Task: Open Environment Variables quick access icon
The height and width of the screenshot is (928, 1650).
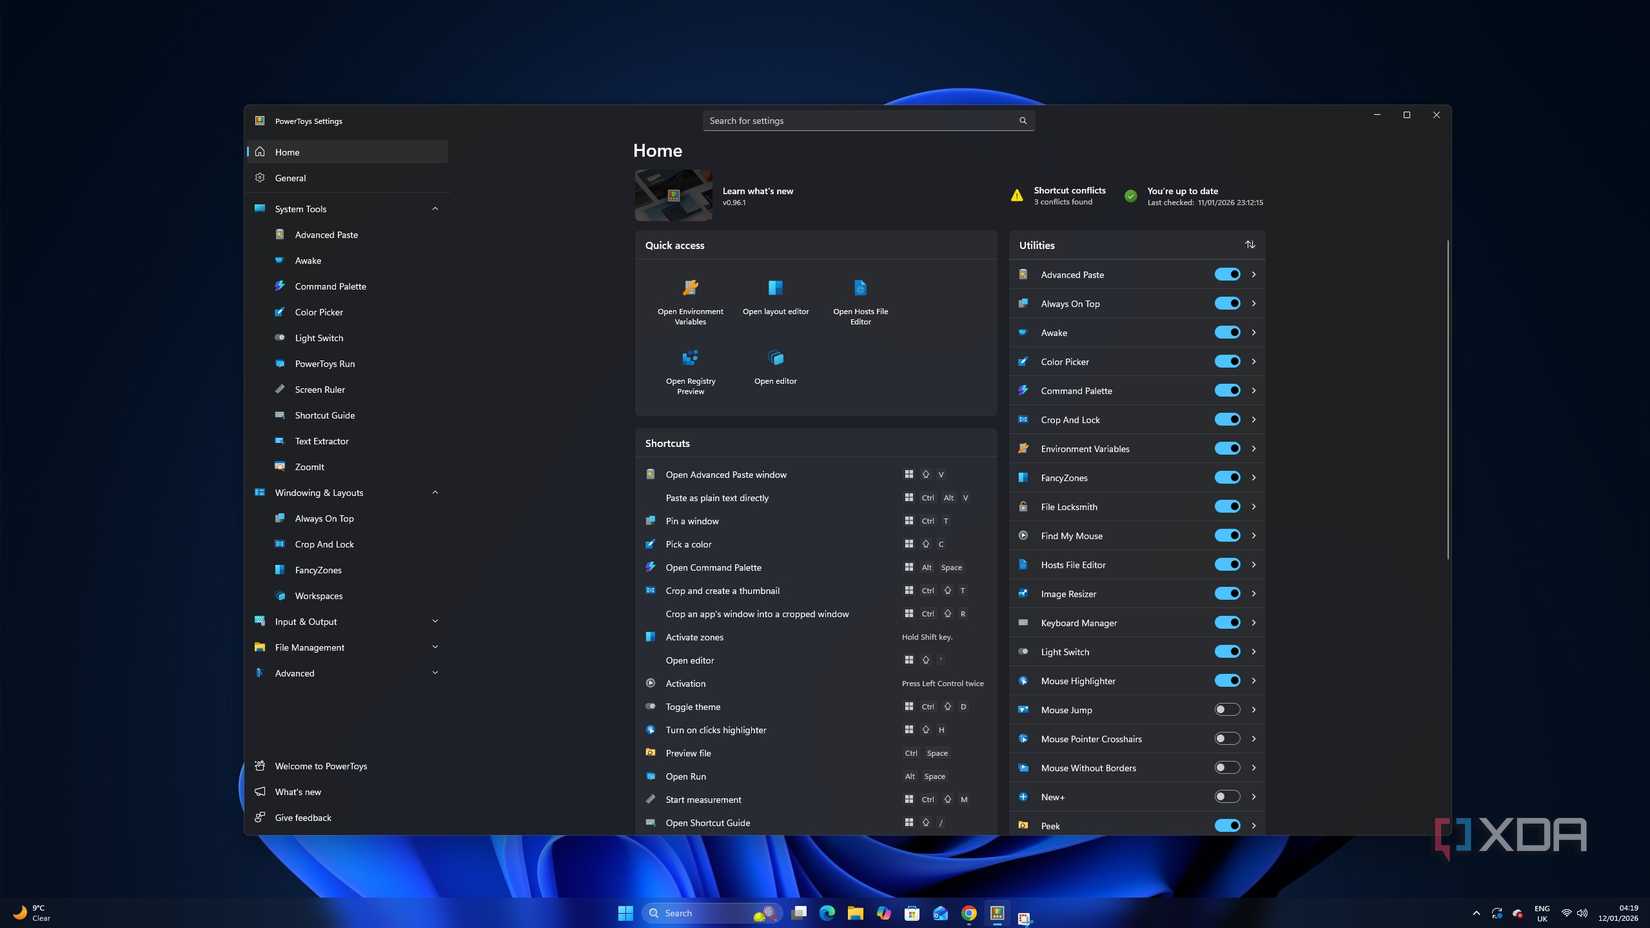Action: pos(690,288)
